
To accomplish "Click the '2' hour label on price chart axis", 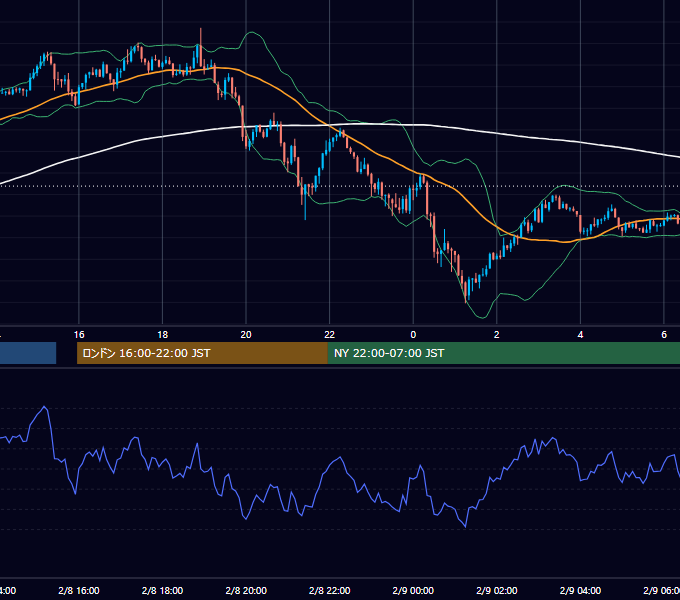I will [497, 335].
